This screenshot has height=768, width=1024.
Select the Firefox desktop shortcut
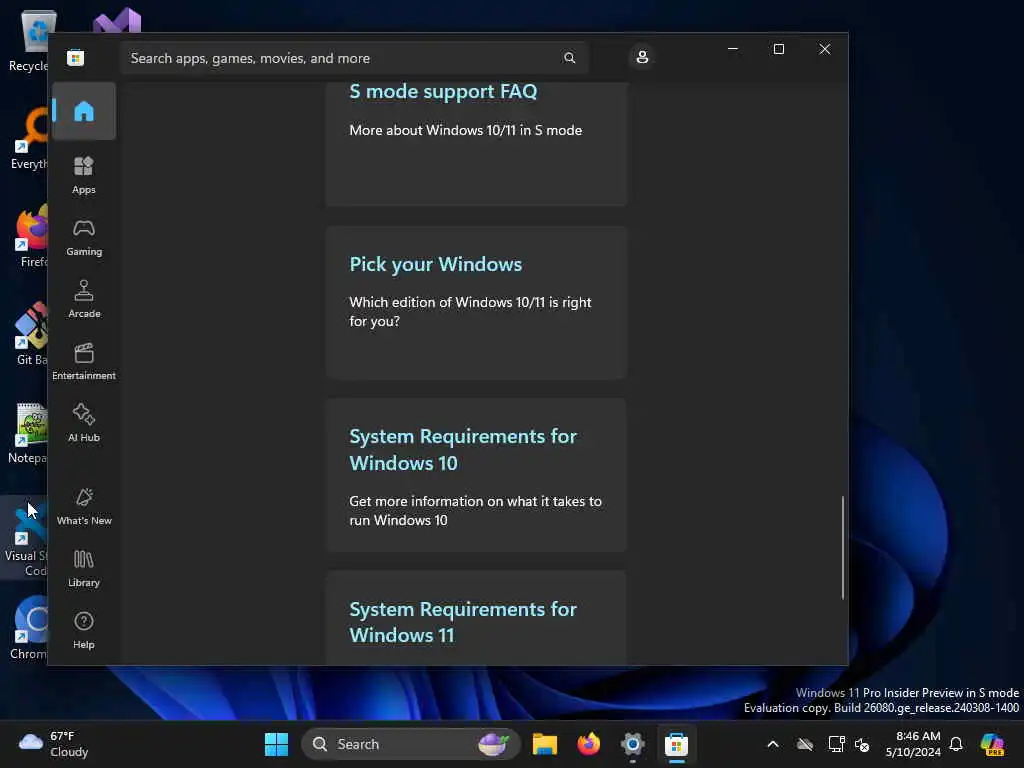tap(31, 236)
